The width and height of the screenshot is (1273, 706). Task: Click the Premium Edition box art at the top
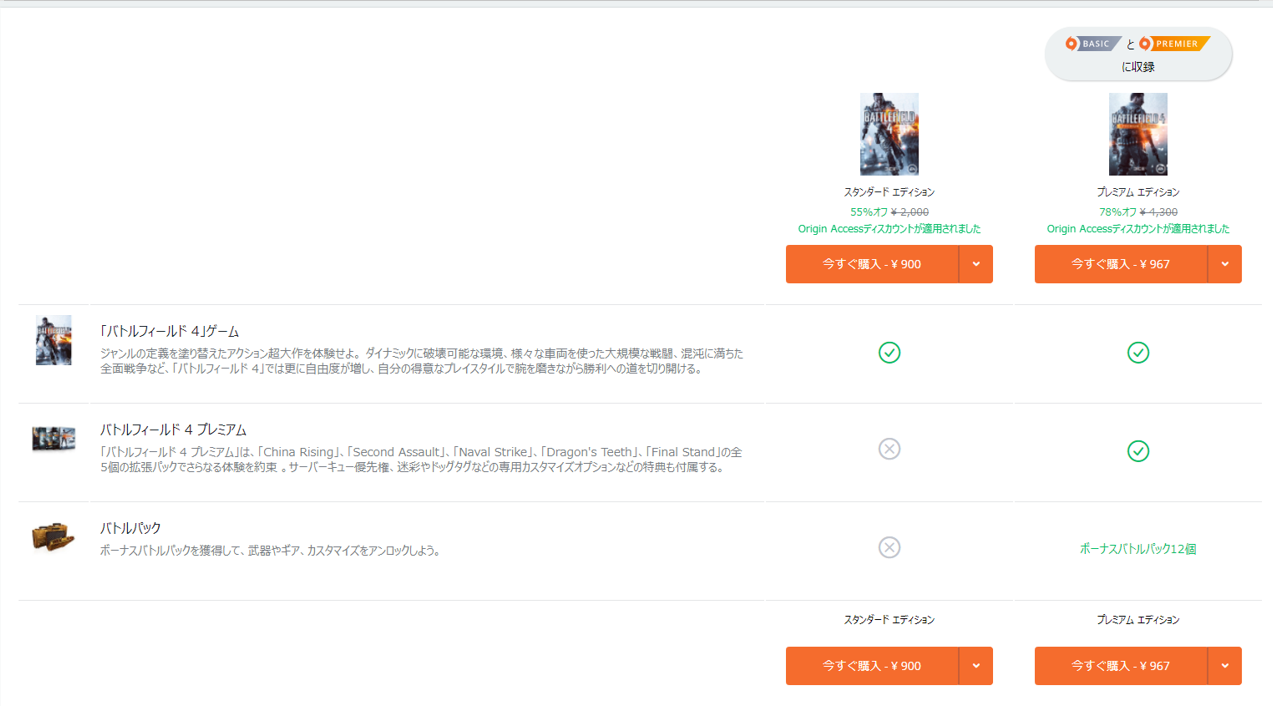coord(1138,134)
